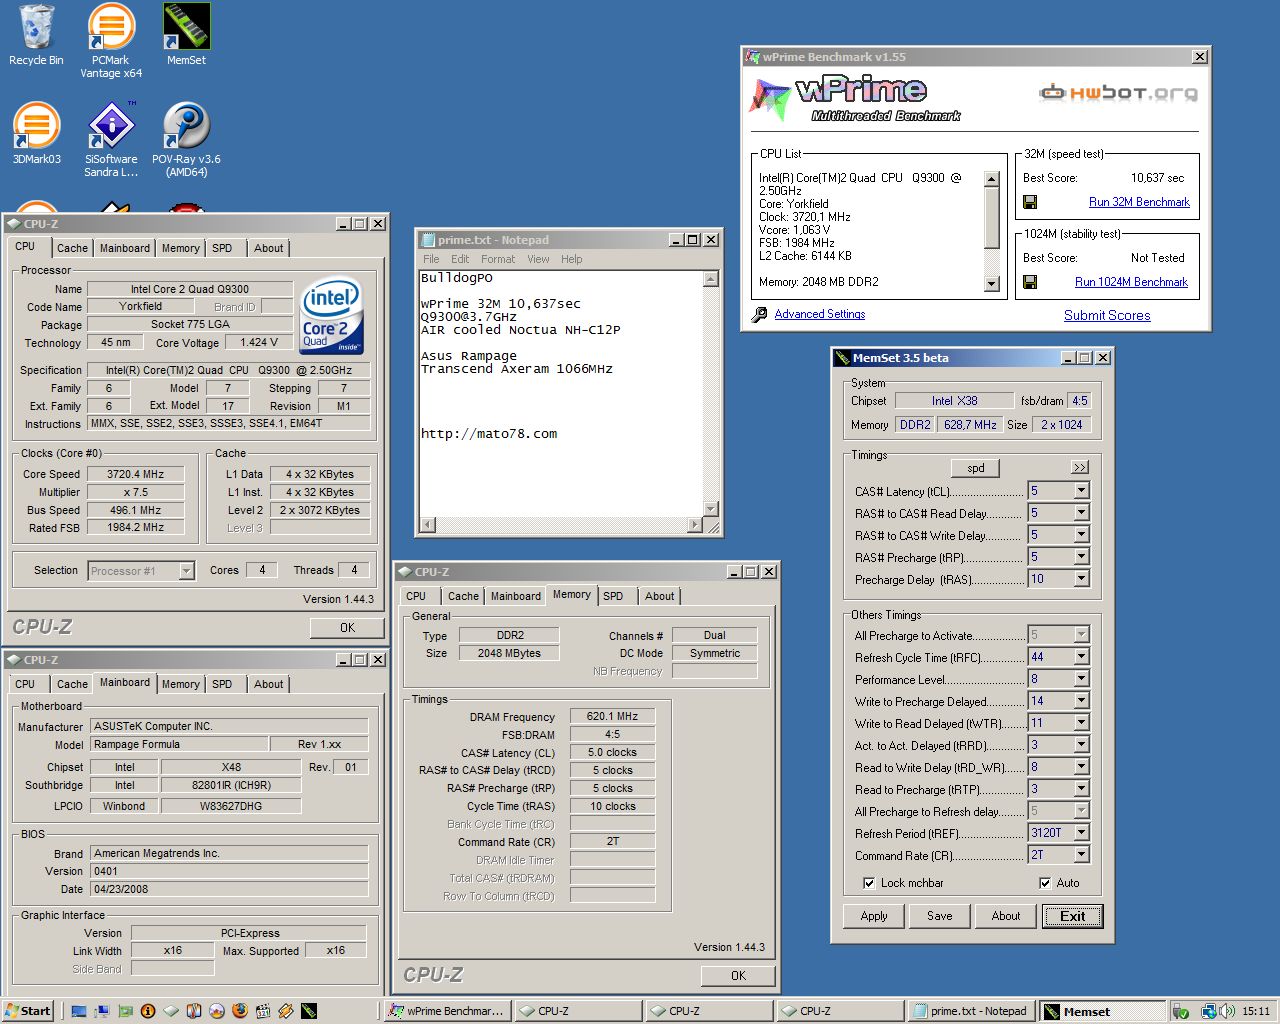Click the wPrime title bar logo icon
The image size is (1280, 1024).
[753, 57]
